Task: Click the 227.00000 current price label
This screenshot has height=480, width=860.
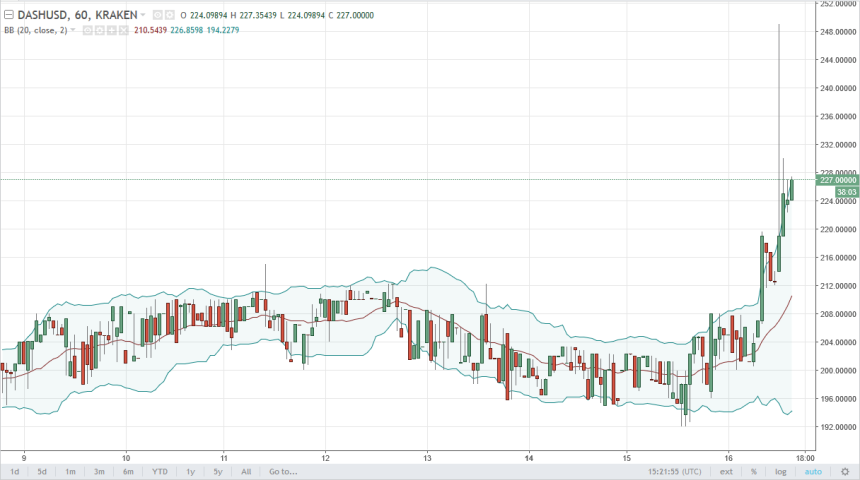Action: coord(837,180)
